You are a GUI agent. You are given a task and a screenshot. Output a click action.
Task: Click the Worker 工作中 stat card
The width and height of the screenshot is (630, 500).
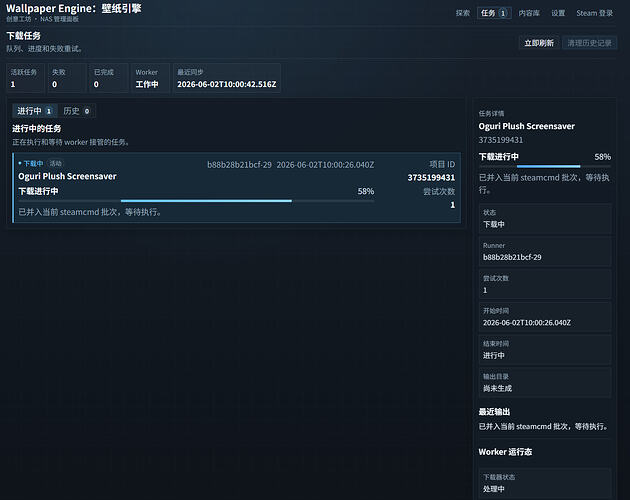150,78
